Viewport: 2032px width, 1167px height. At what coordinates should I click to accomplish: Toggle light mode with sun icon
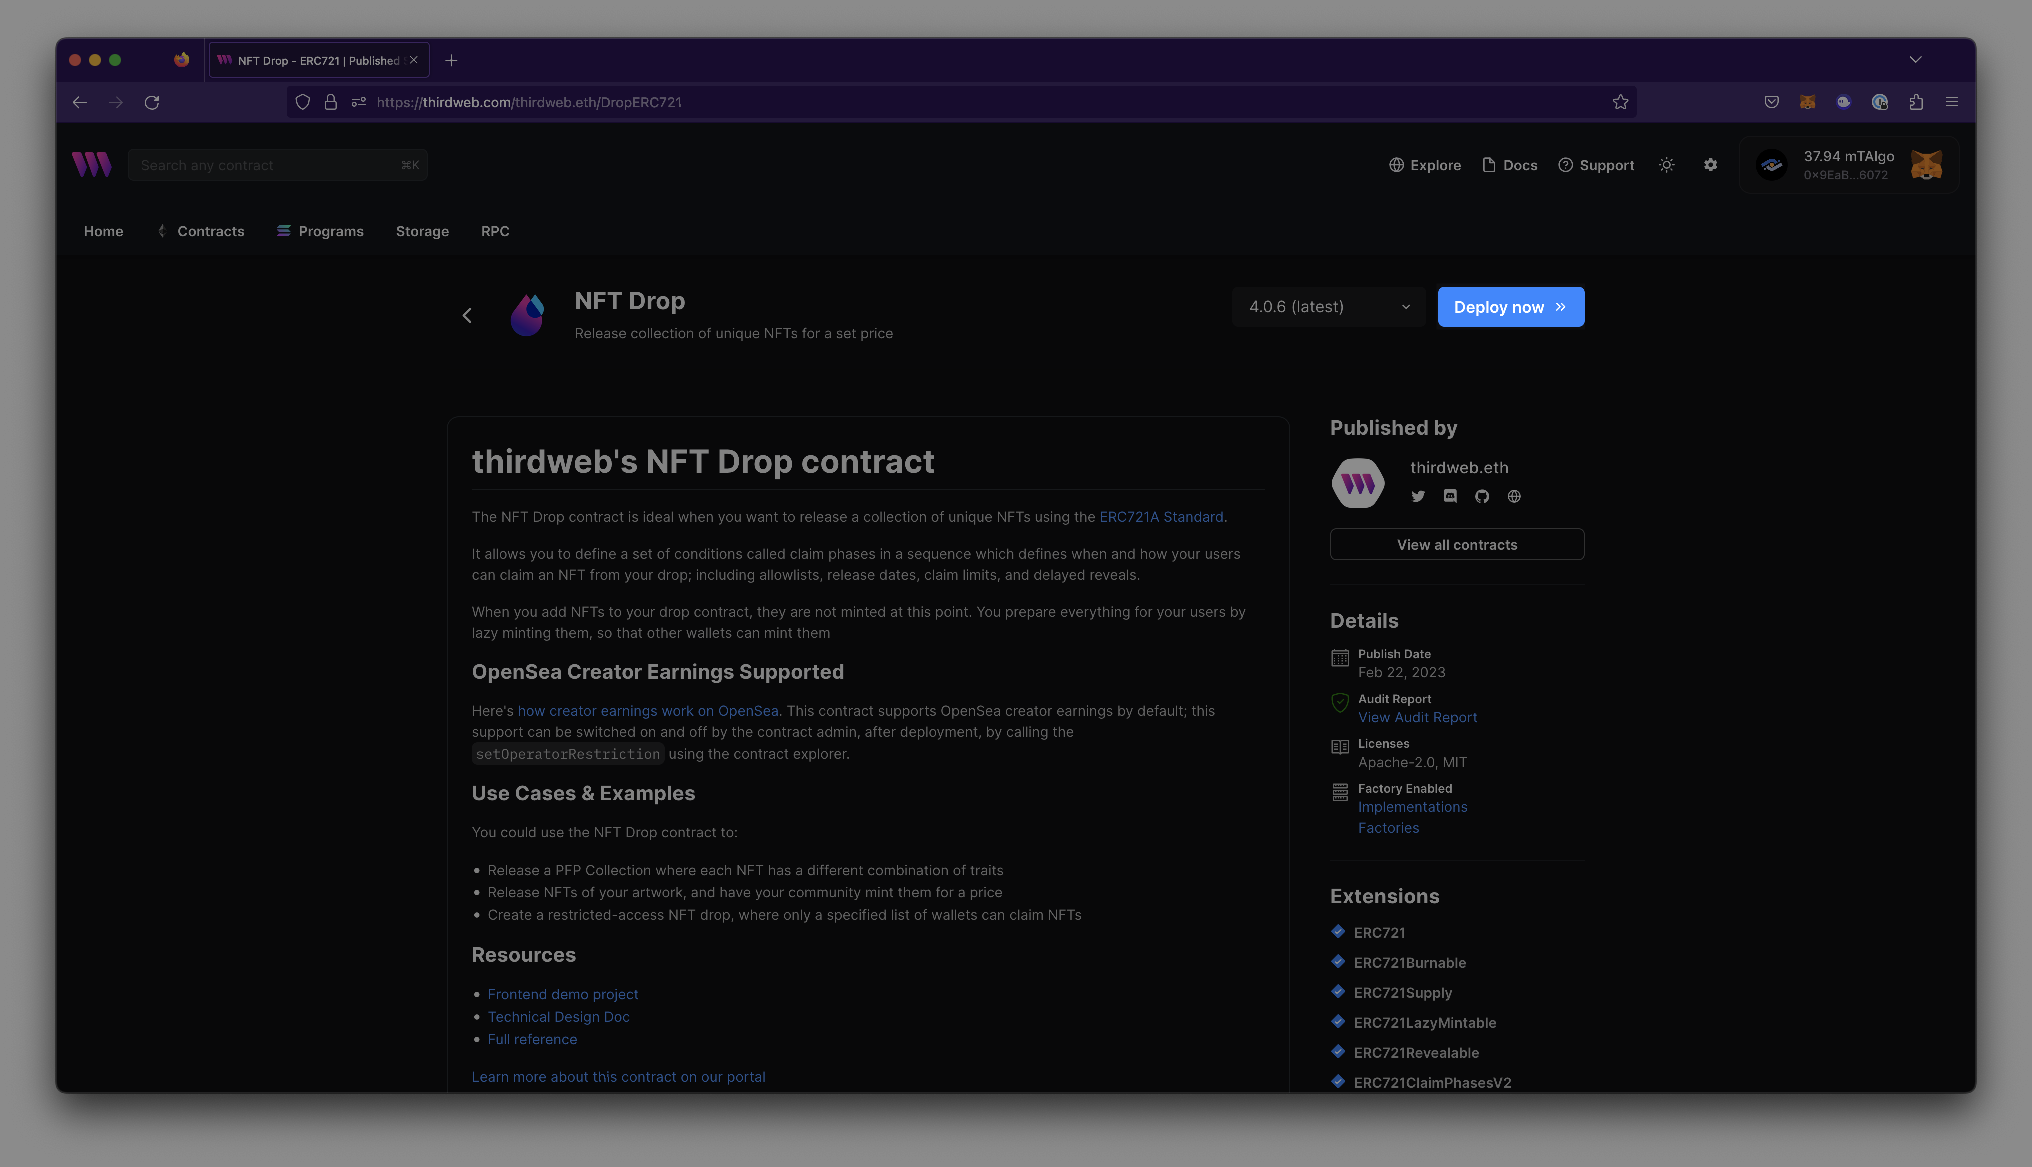tap(1666, 165)
